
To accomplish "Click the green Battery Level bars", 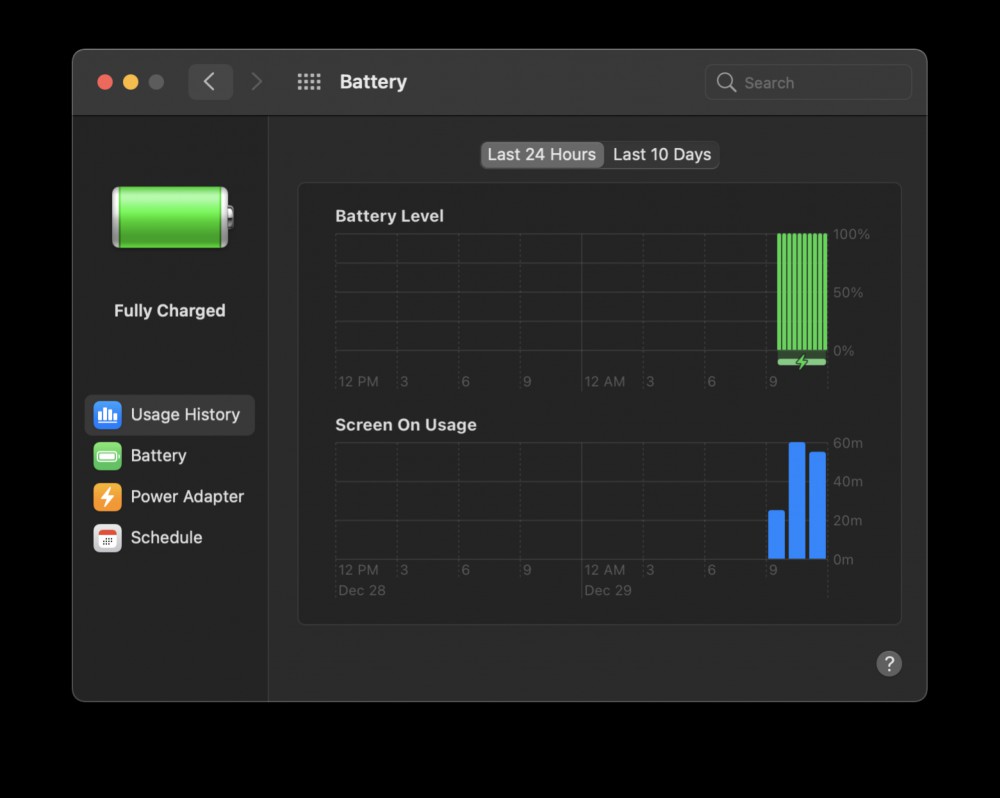I will (x=802, y=292).
